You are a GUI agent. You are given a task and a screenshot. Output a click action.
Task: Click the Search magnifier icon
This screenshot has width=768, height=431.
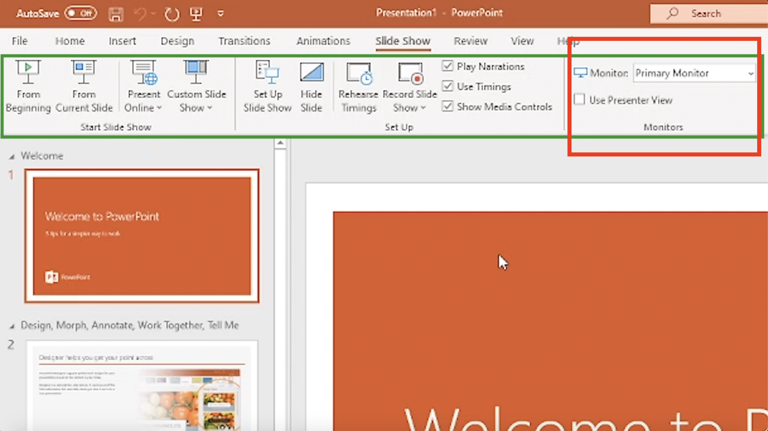tap(672, 13)
